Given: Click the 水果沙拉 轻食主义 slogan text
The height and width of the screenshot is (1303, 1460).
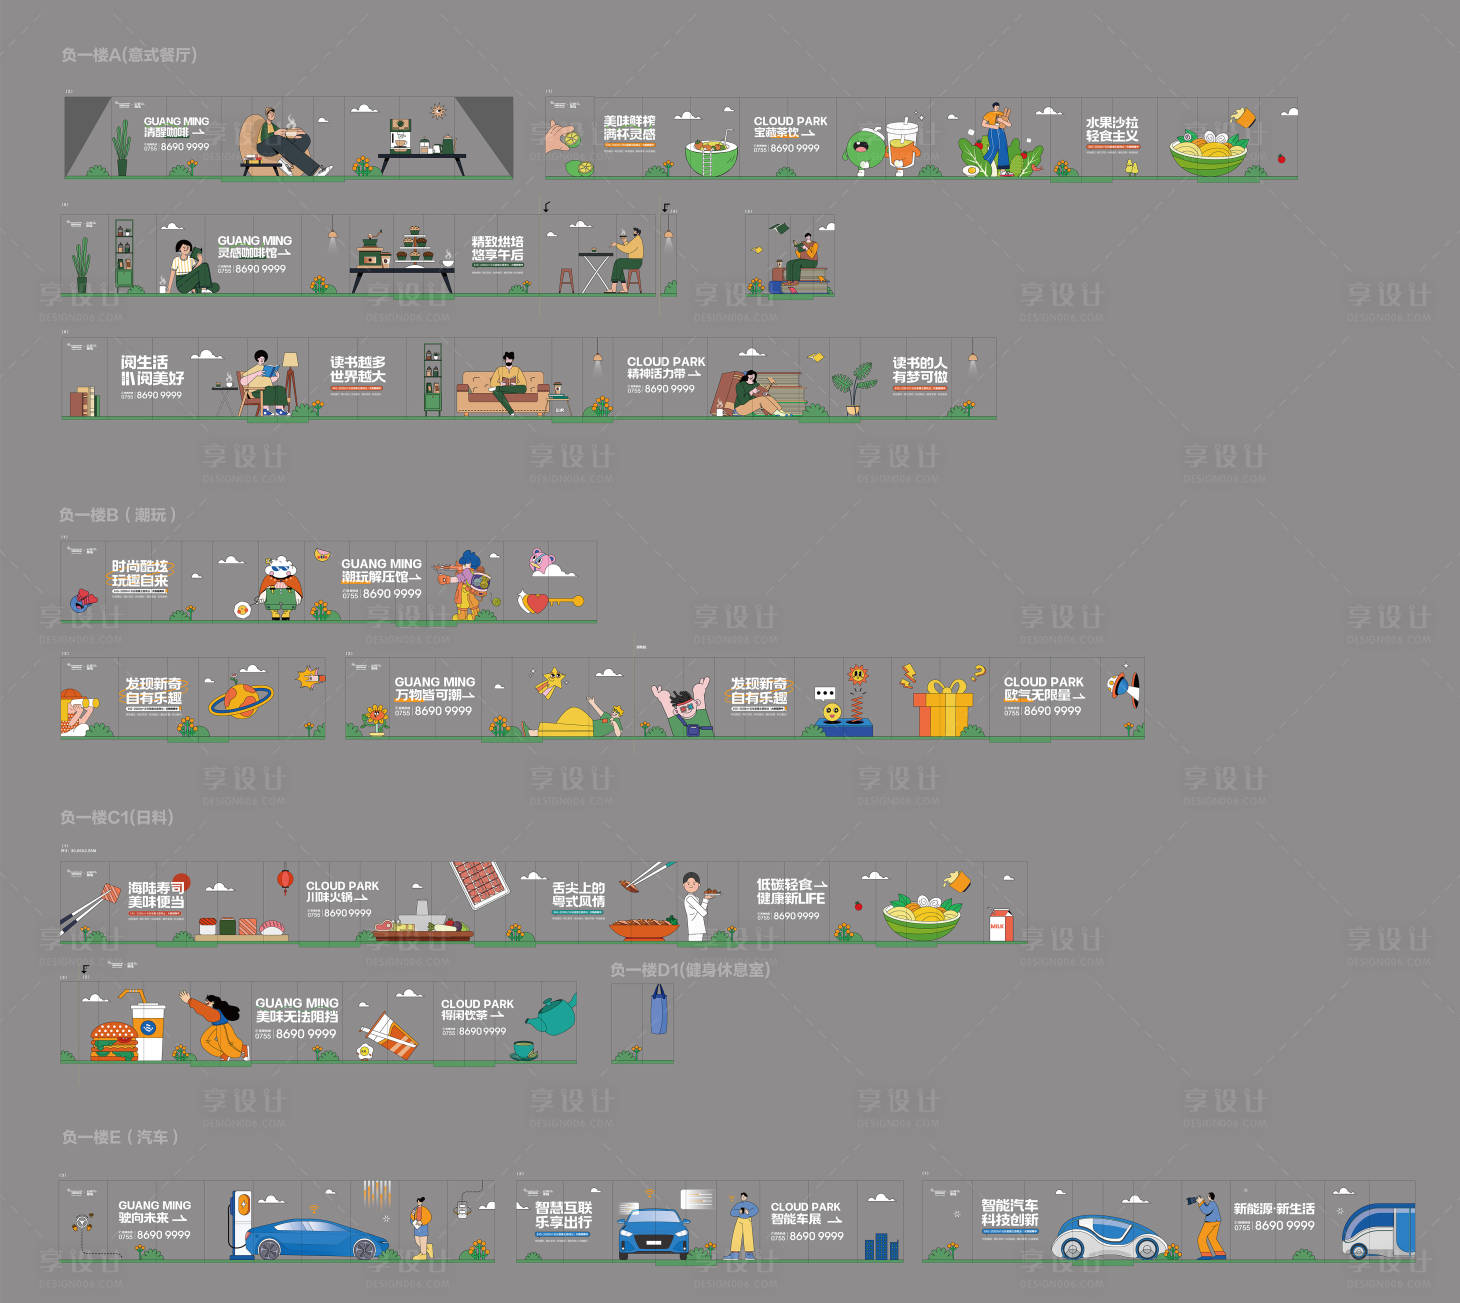Looking at the screenshot, I should [1112, 129].
